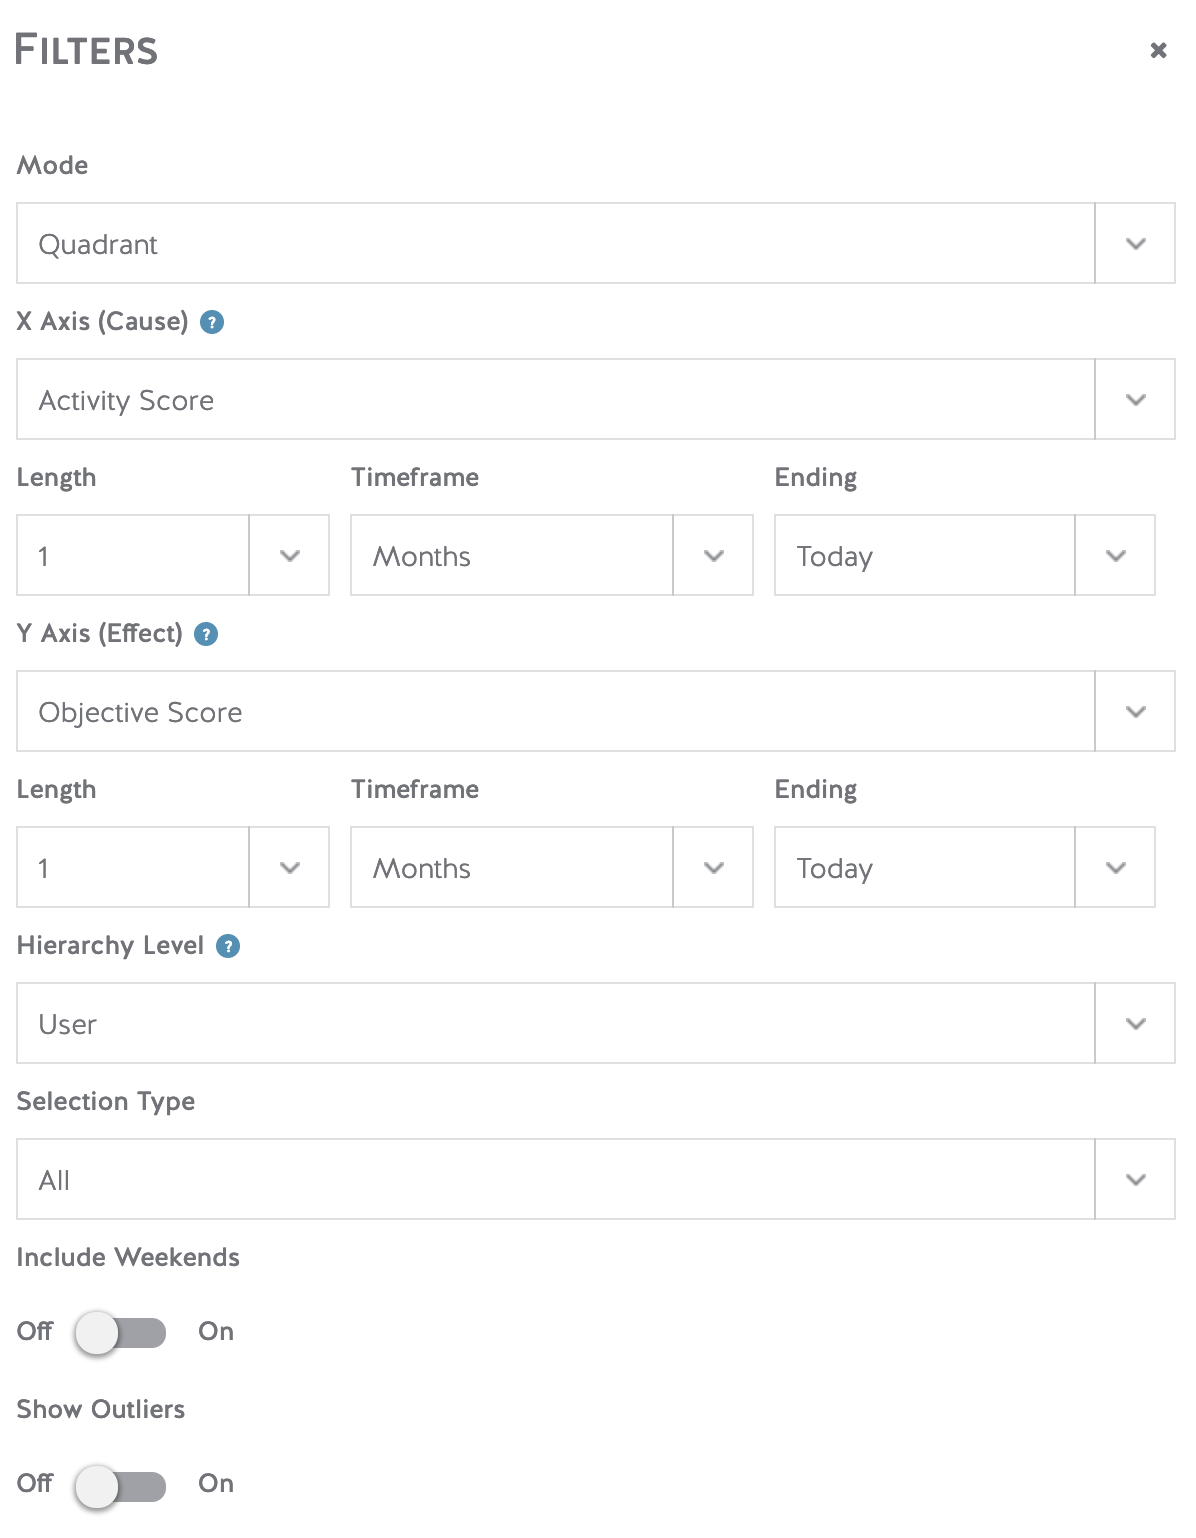Open X Axis Ending Today chevron

point(1116,555)
